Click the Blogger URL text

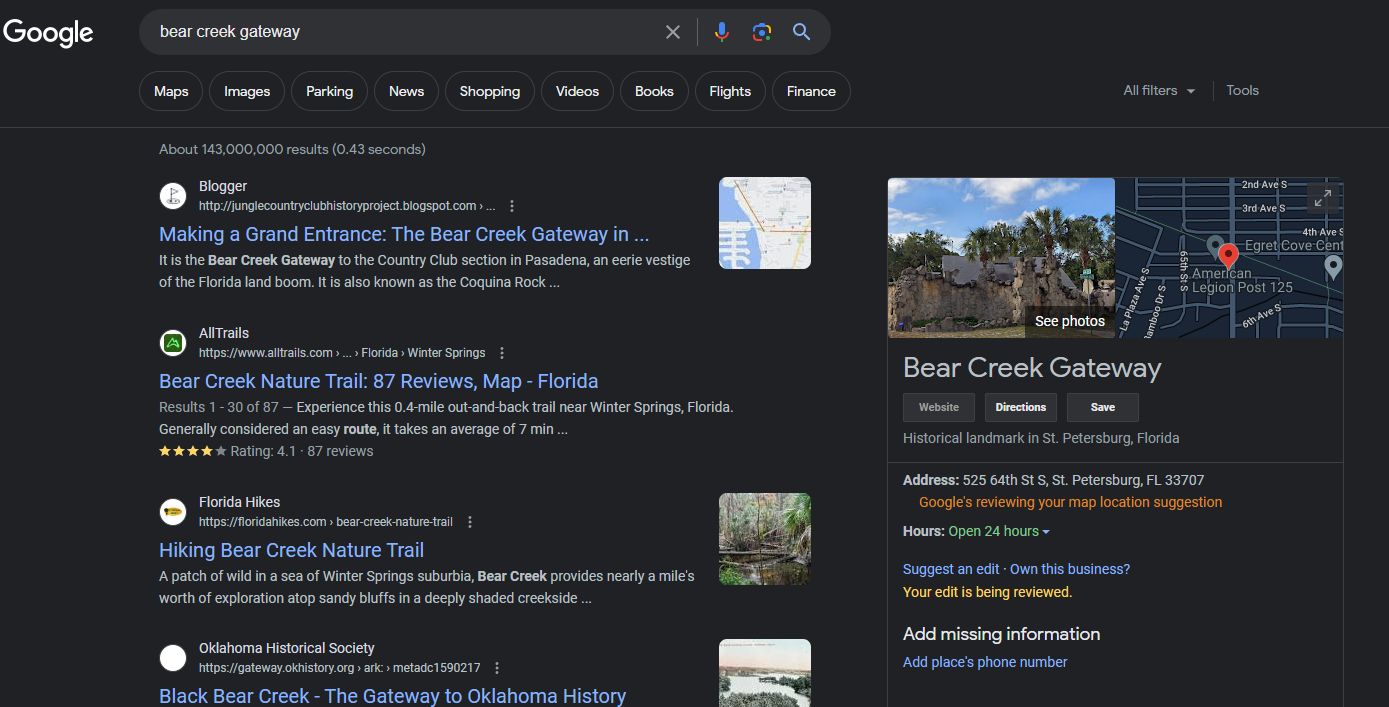(x=346, y=206)
